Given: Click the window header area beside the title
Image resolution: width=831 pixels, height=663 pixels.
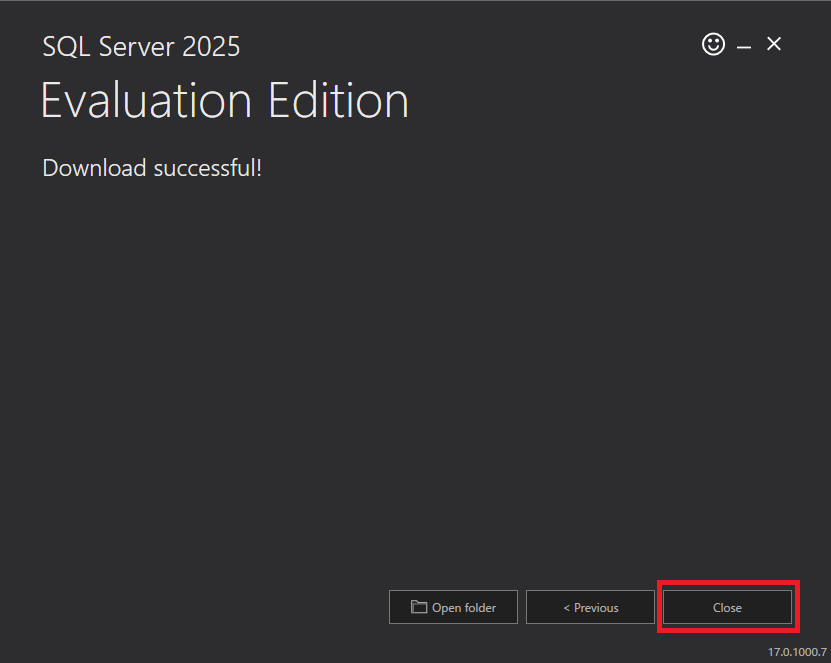Looking at the screenshot, I should 466,45.
